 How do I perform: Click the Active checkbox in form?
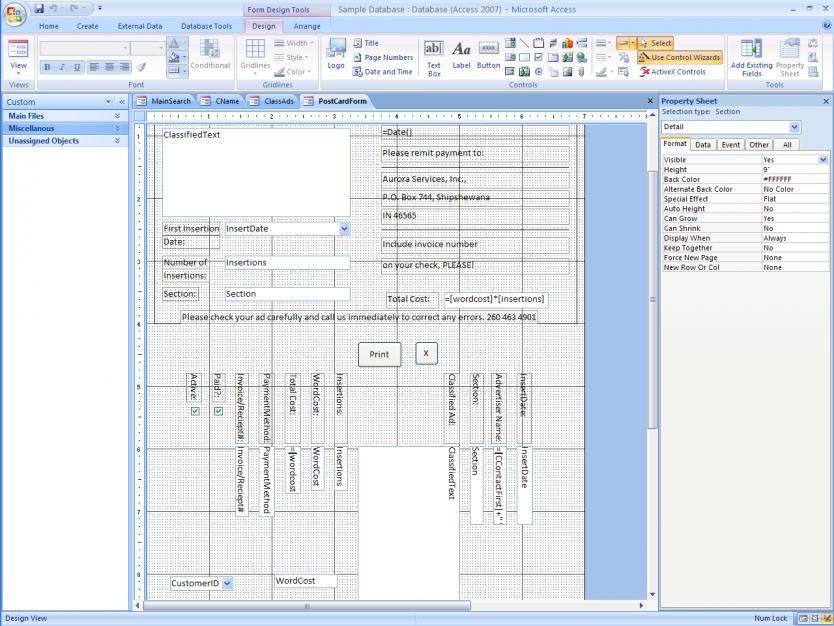[195, 411]
